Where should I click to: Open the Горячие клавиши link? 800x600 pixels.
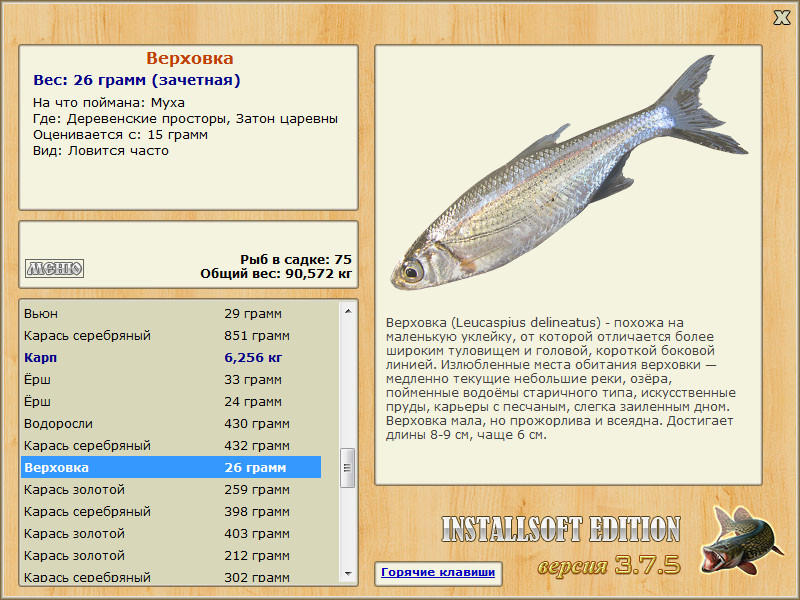(438, 572)
